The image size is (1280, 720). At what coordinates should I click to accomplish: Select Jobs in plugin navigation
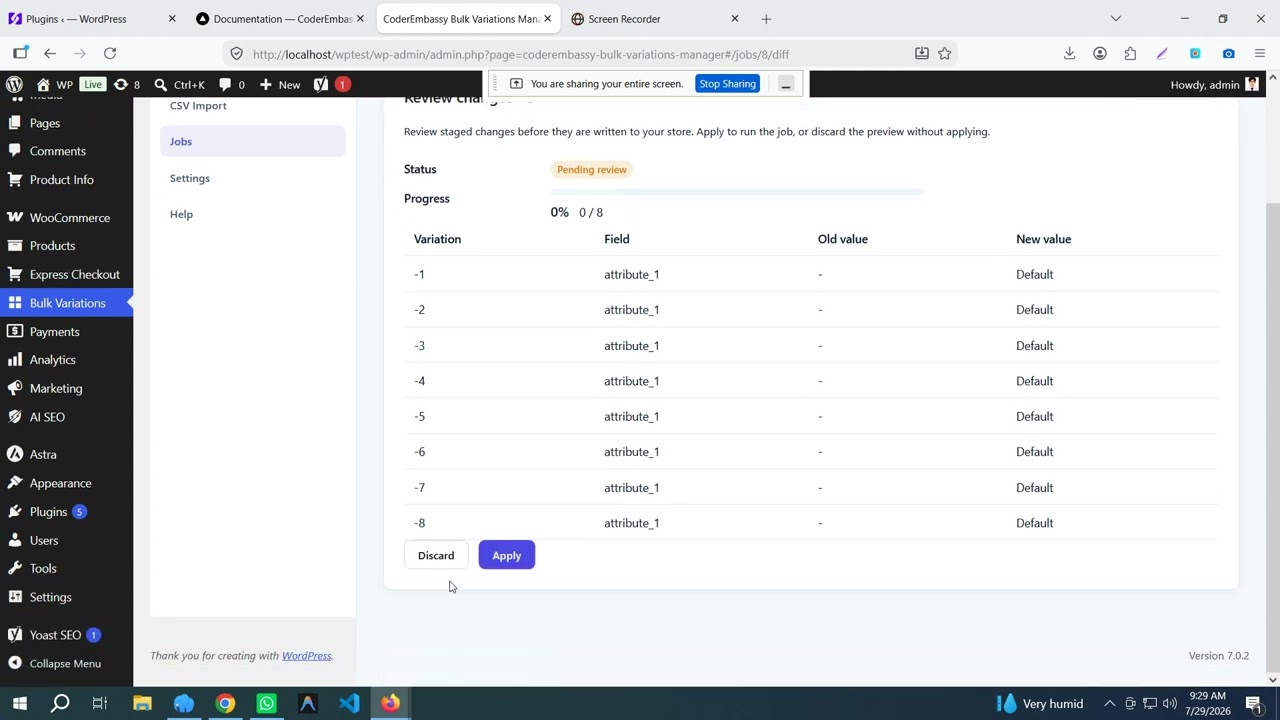click(x=252, y=141)
